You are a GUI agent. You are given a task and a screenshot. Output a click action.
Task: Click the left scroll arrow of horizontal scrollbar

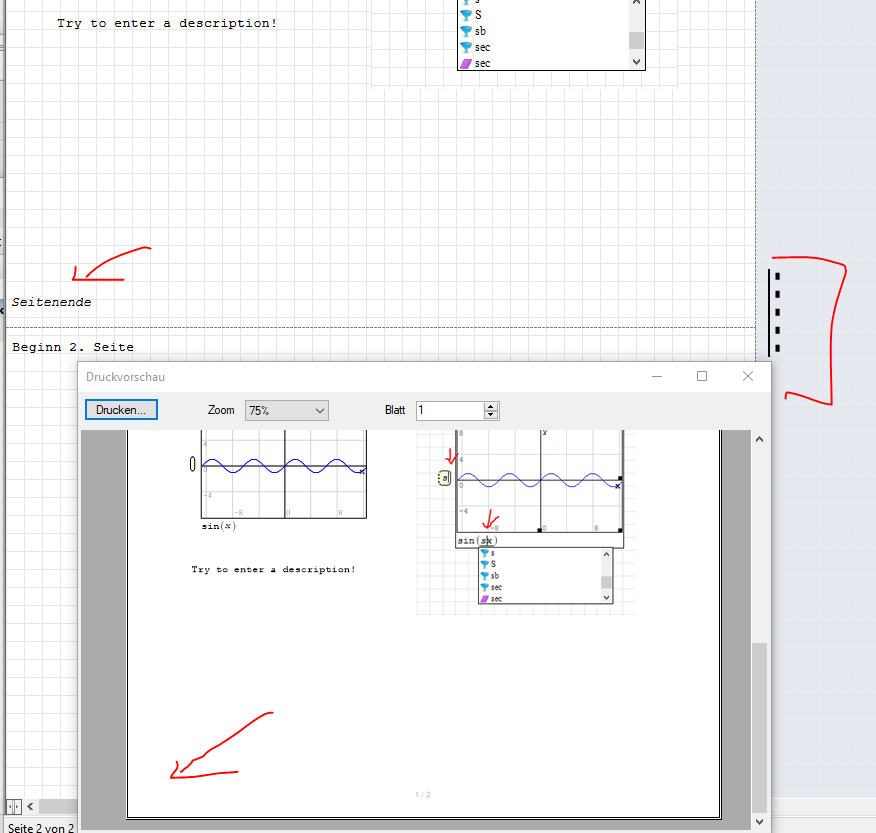click(x=31, y=806)
